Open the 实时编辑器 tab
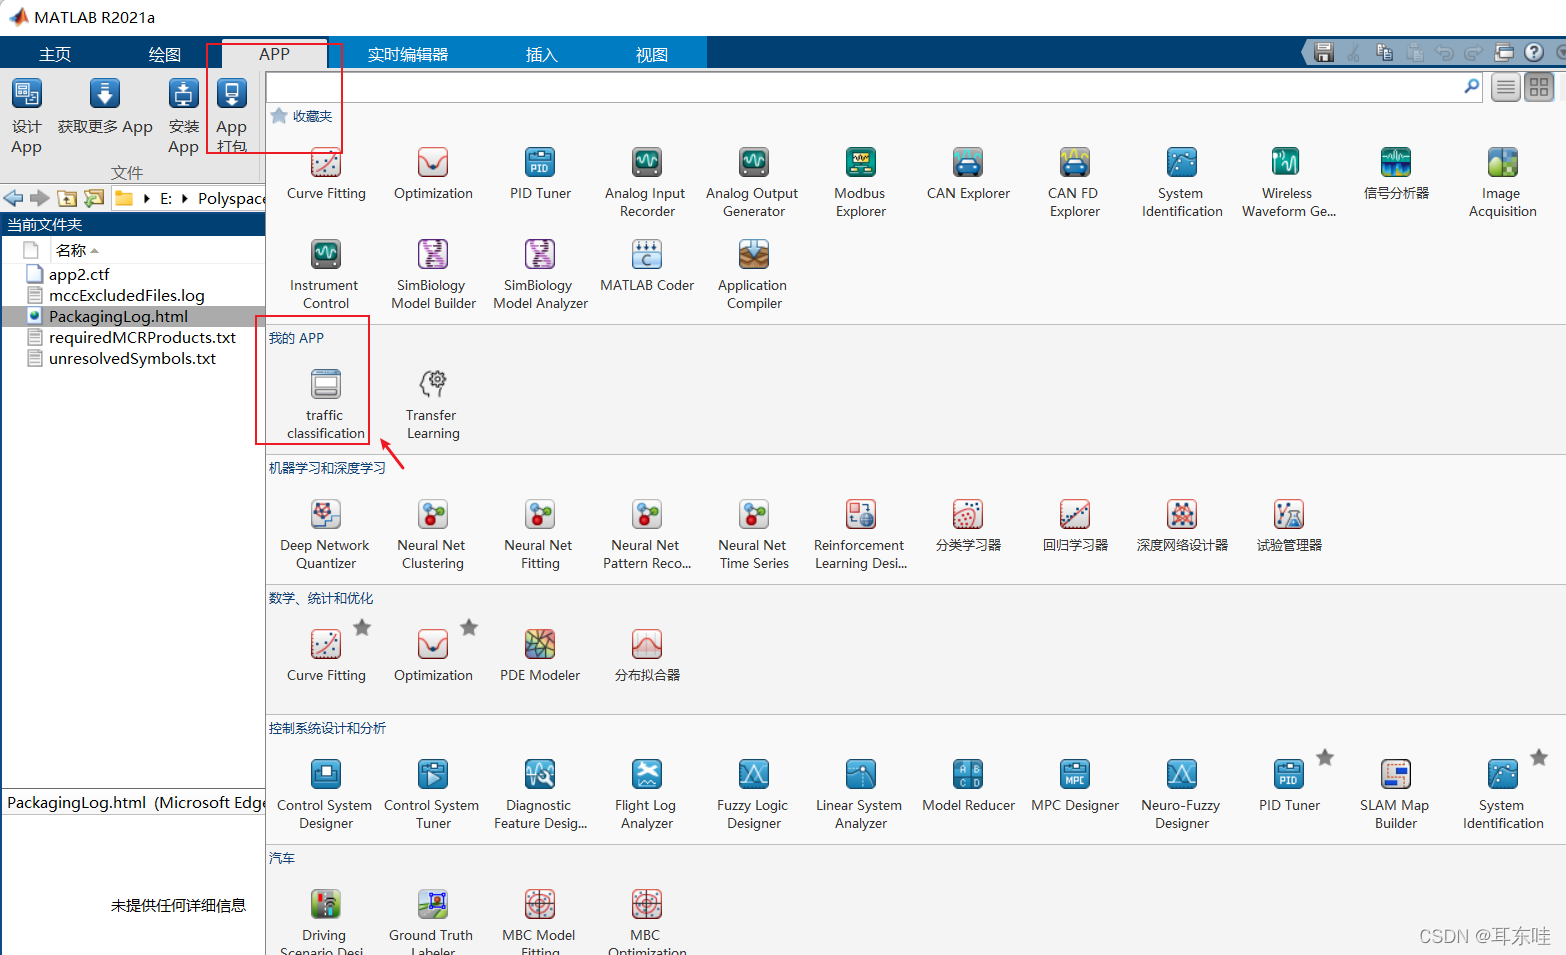The width and height of the screenshot is (1566, 955). click(x=408, y=54)
